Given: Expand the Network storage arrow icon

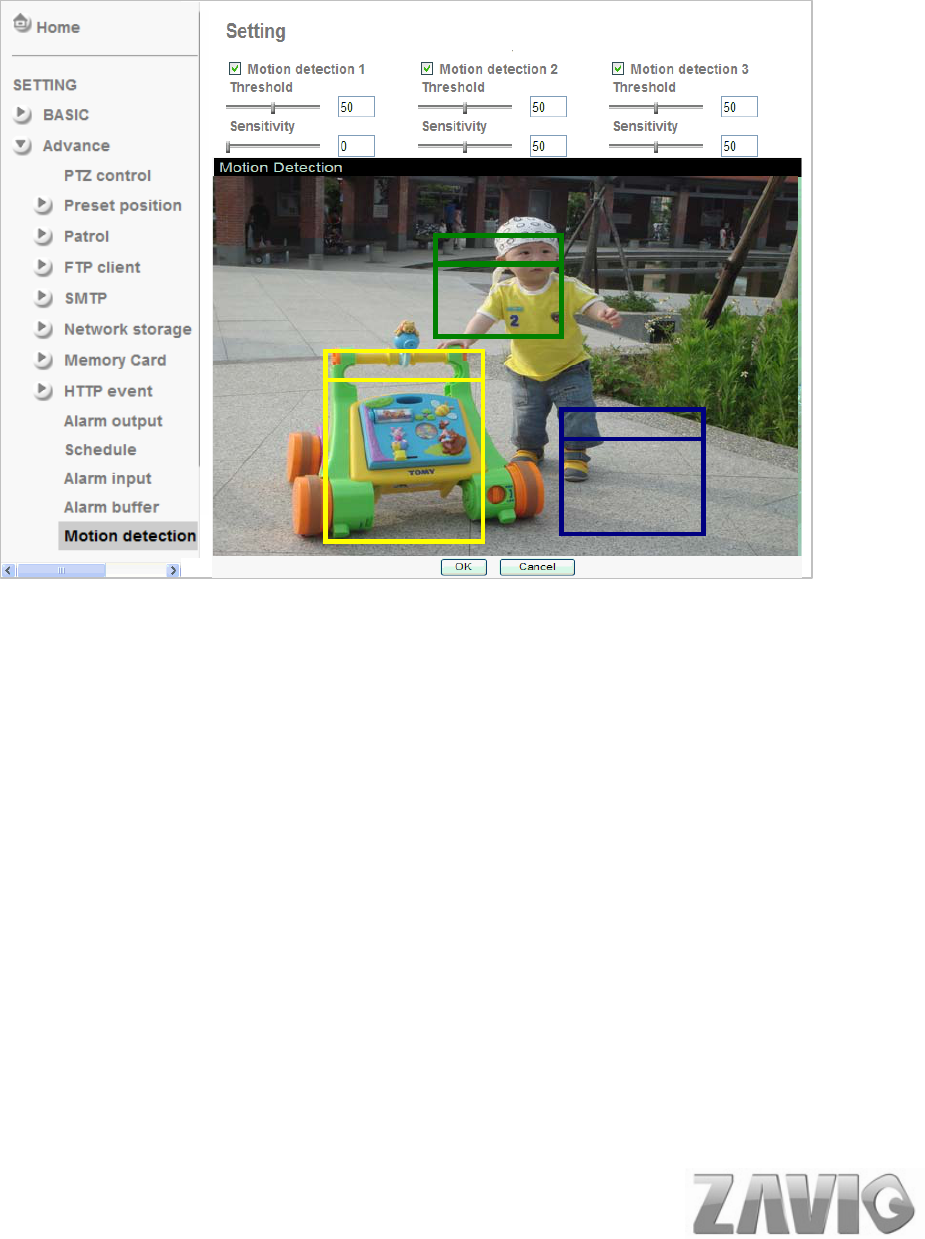Looking at the screenshot, I should pos(43,329).
